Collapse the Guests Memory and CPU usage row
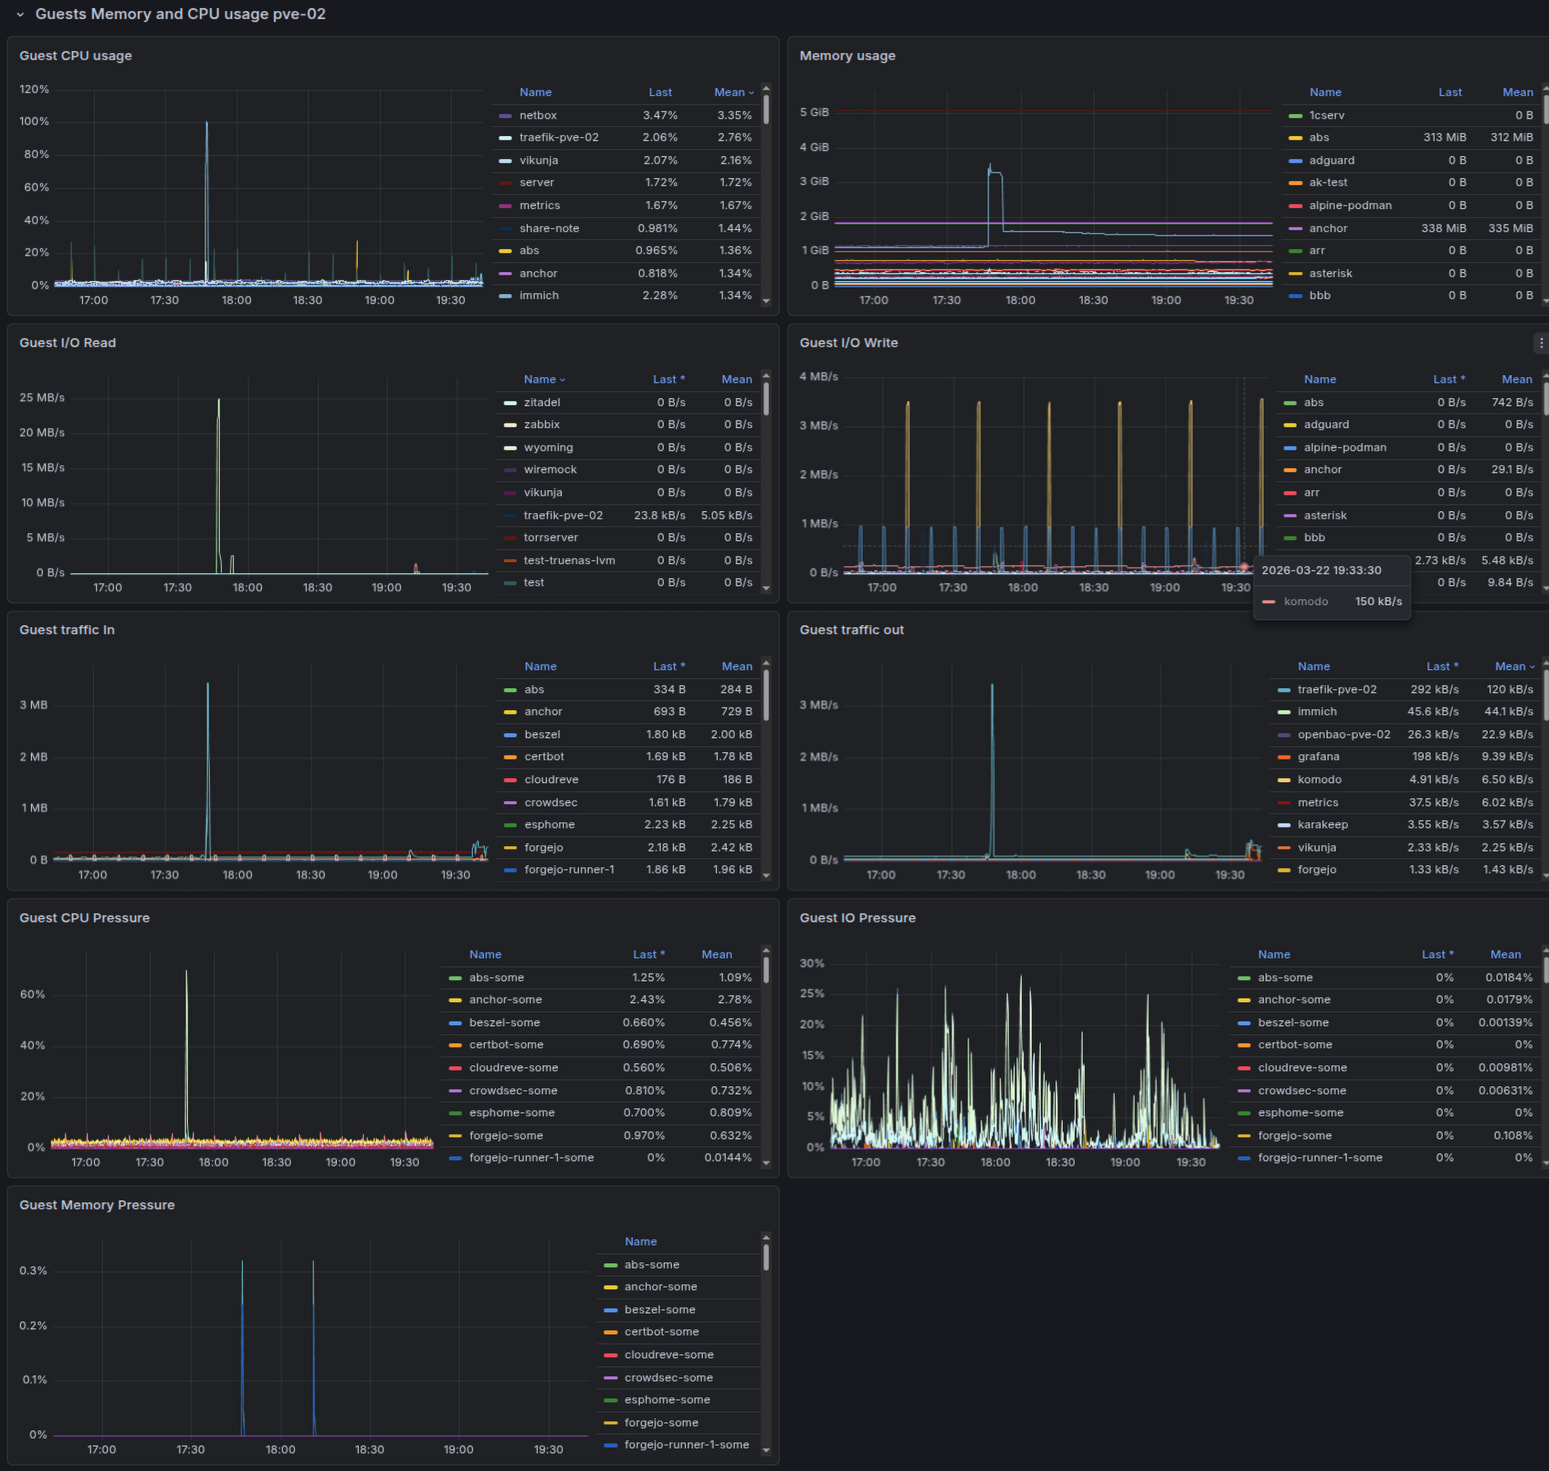The height and width of the screenshot is (1471, 1549). click(x=20, y=15)
